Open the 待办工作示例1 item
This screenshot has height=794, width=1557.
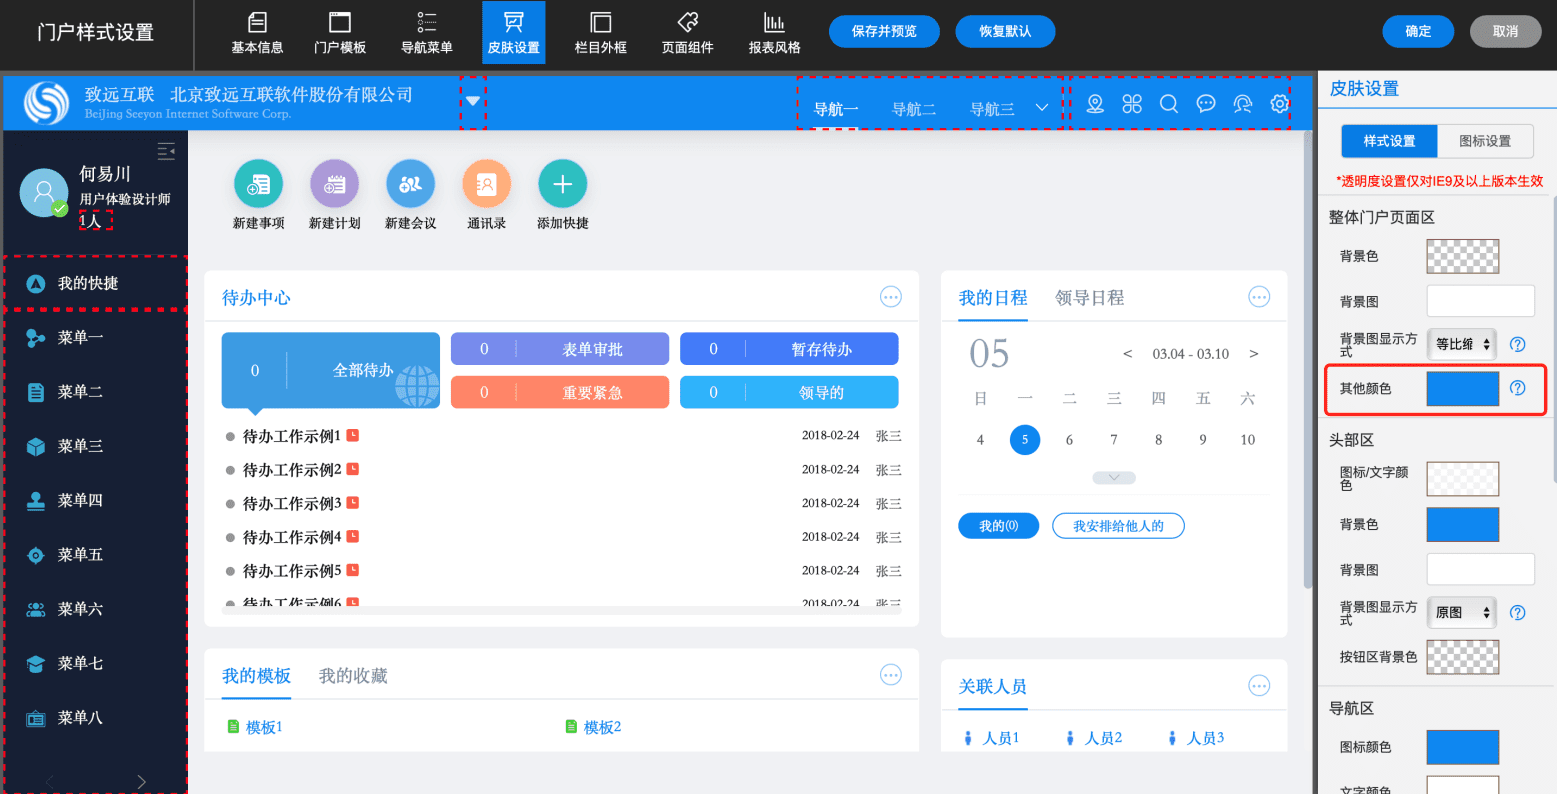click(x=292, y=436)
